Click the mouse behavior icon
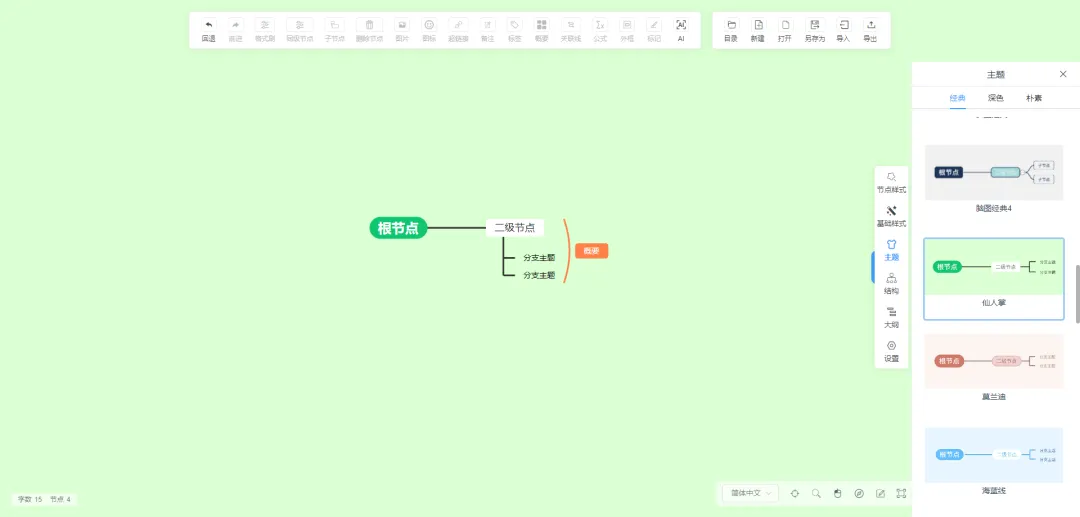The height and width of the screenshot is (517, 1080). [x=838, y=493]
